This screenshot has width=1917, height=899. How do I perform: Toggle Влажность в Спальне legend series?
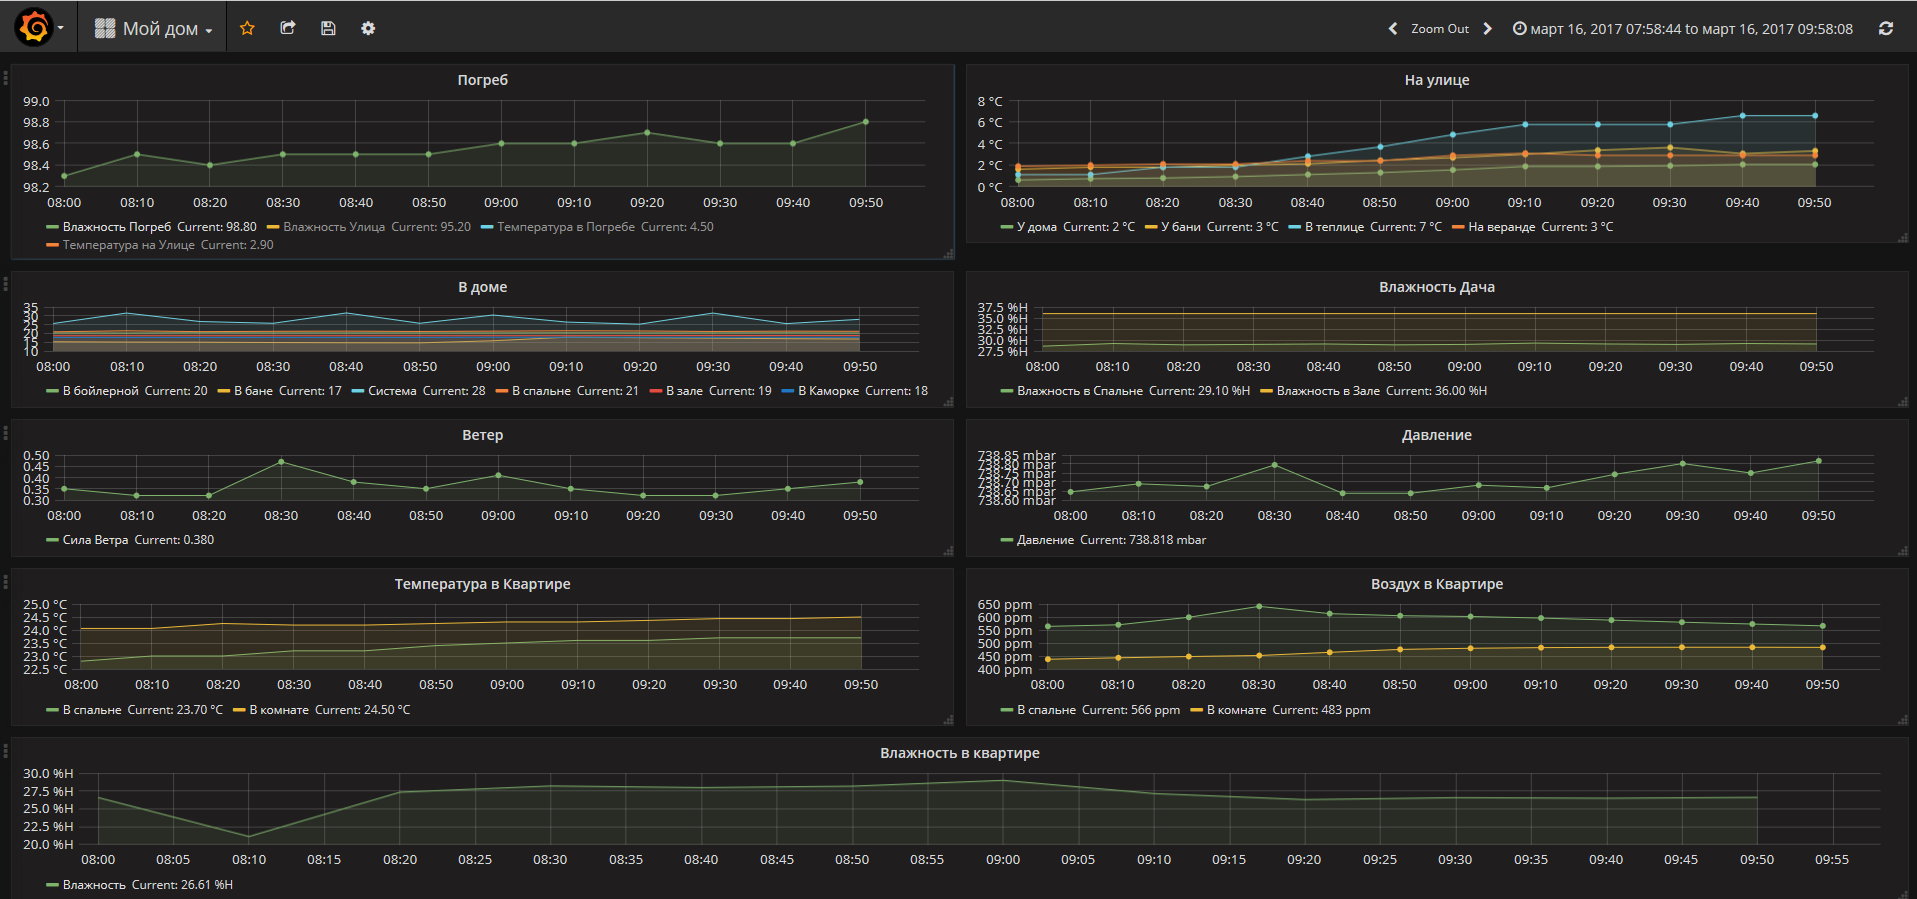coord(1080,391)
